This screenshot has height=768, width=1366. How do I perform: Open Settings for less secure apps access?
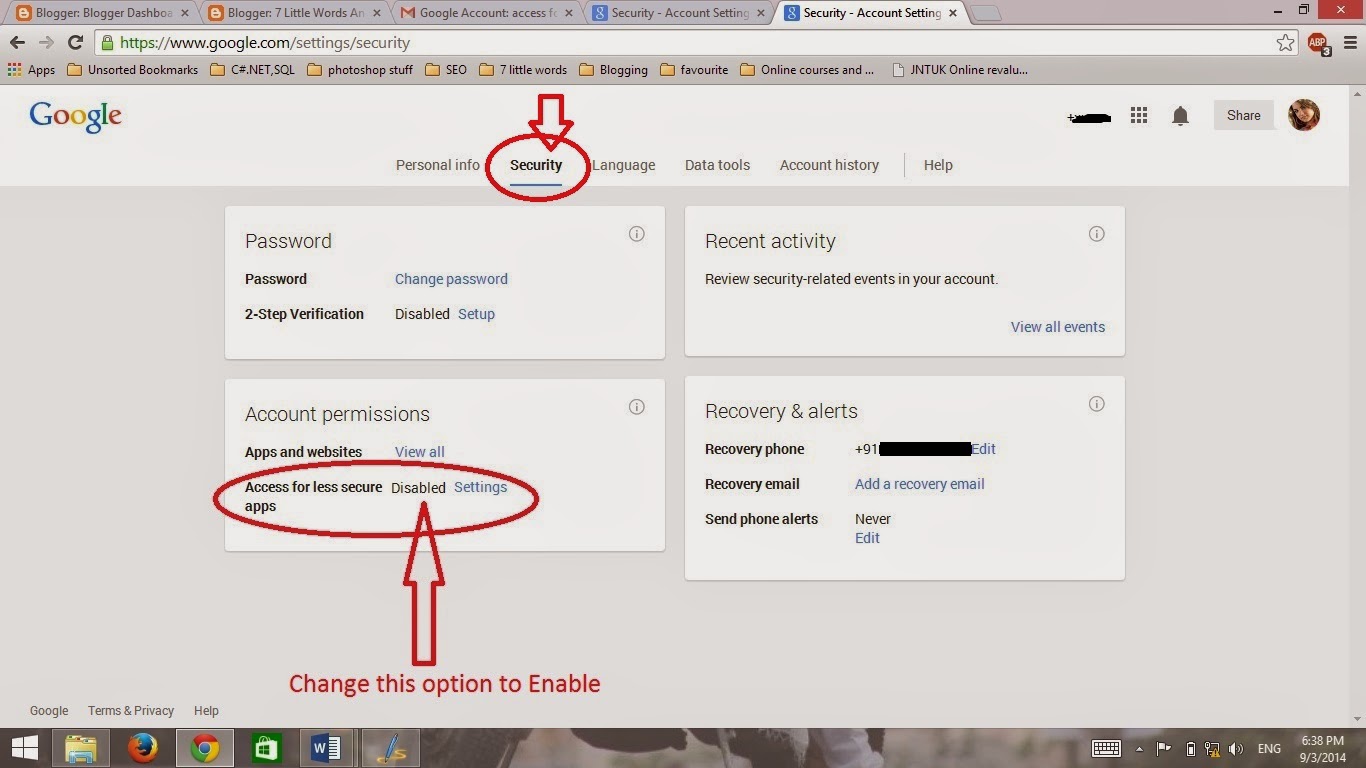click(x=480, y=487)
